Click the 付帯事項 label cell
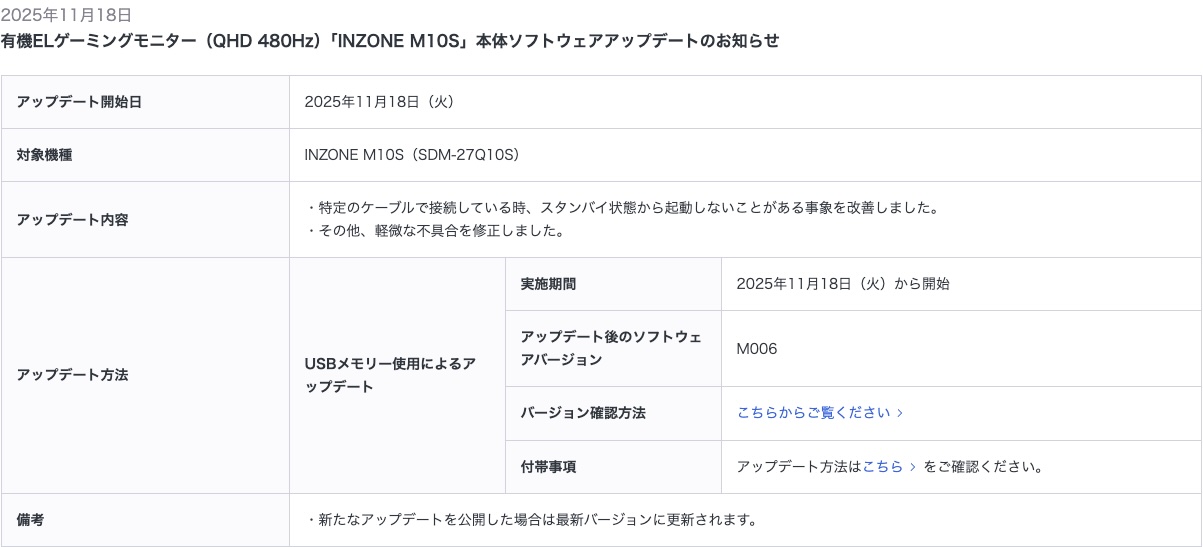Viewport: 1203px width, 547px height. pos(548,467)
